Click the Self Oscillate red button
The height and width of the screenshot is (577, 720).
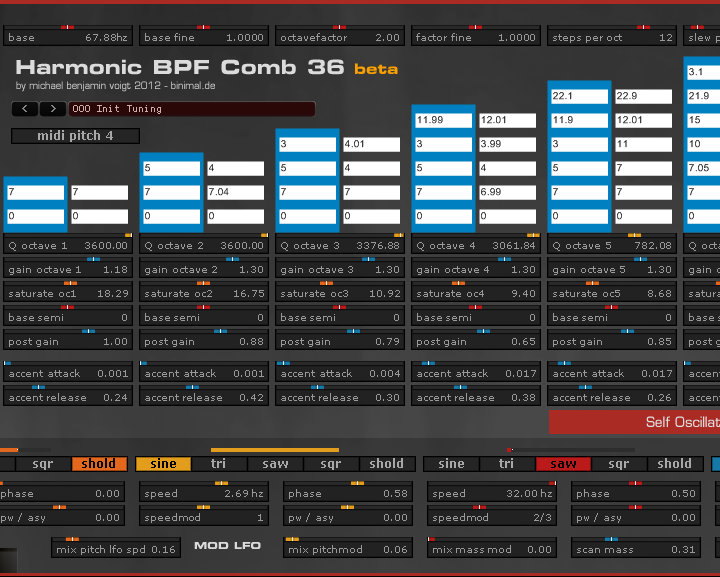click(635, 422)
